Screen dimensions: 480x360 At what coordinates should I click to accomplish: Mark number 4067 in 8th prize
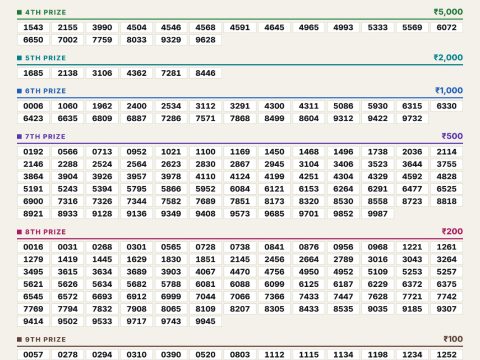click(205, 272)
